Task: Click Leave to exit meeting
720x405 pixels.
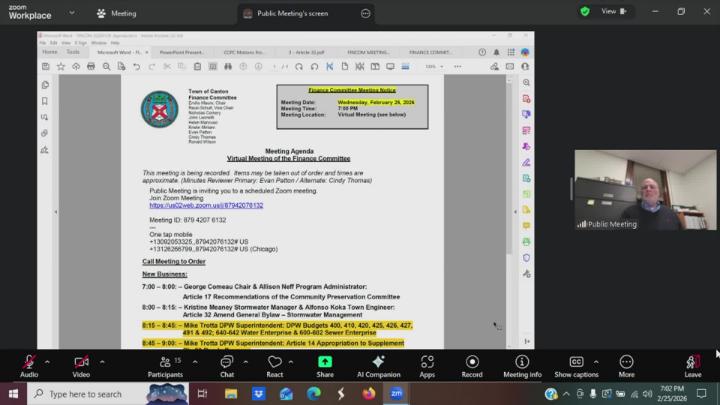Action: [x=692, y=364]
